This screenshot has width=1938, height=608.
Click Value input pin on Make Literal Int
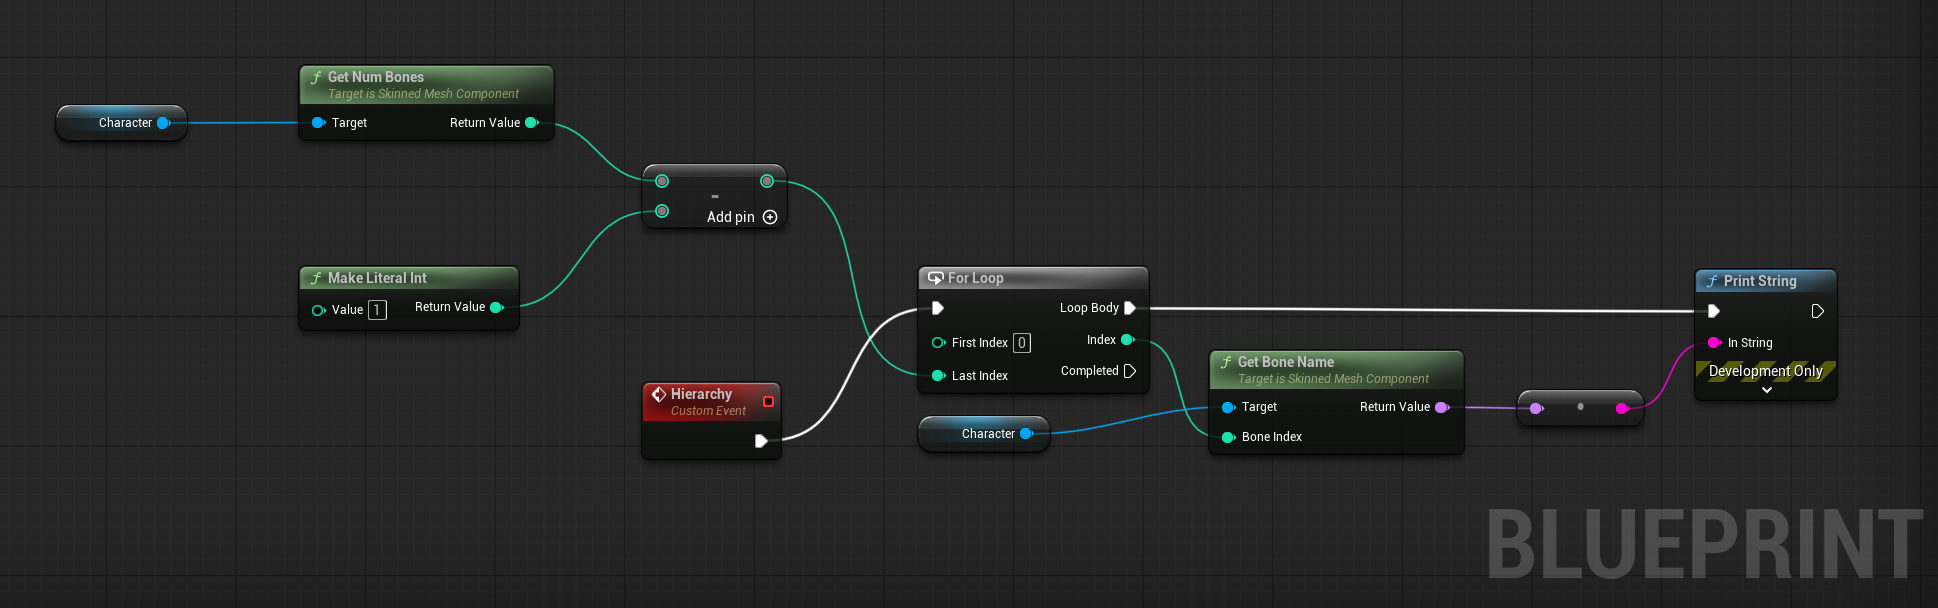click(x=319, y=310)
